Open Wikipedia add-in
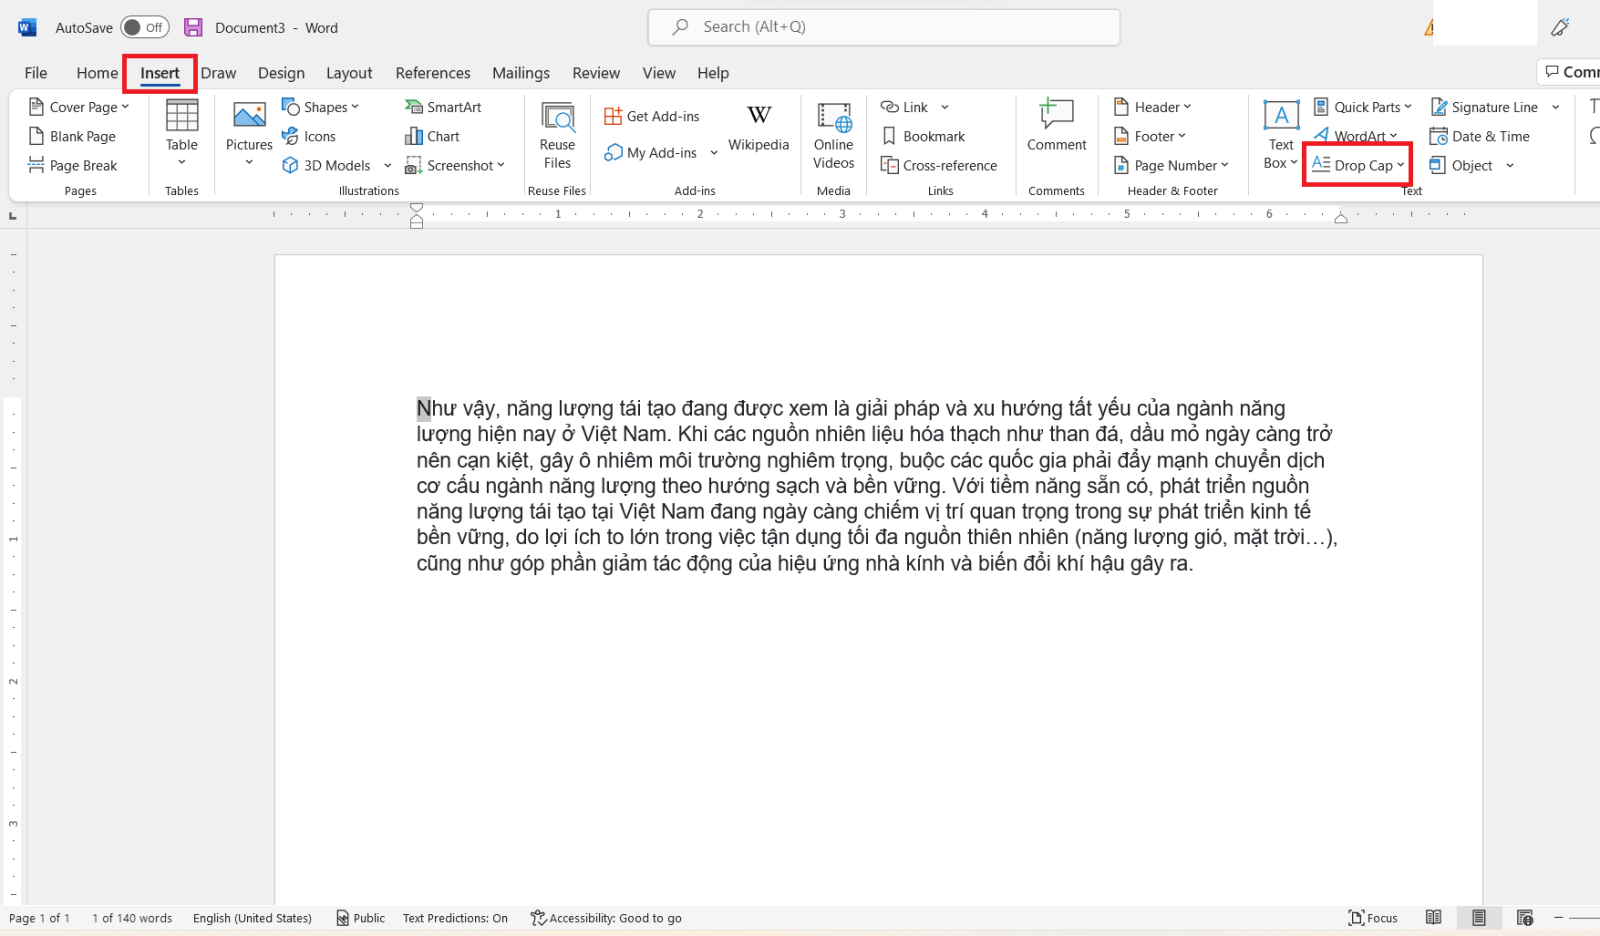Screen dimensions: 1600x936 click(758, 128)
